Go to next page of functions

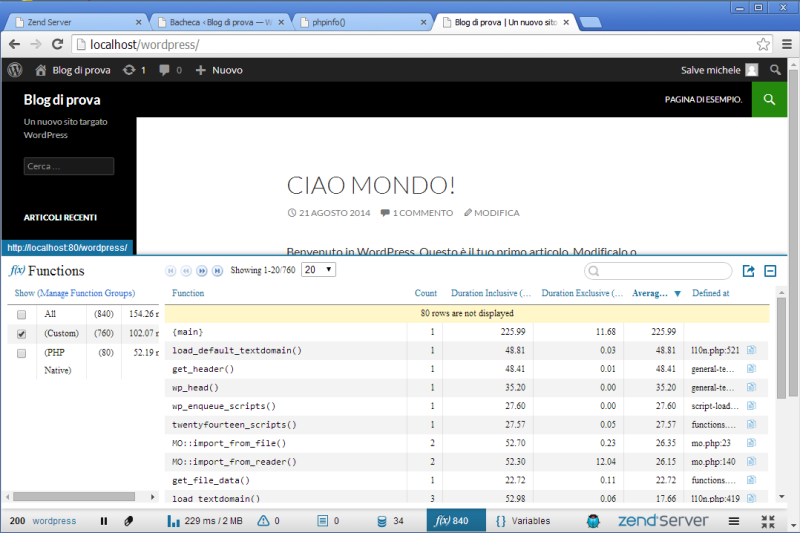pyautogui.click(x=202, y=271)
